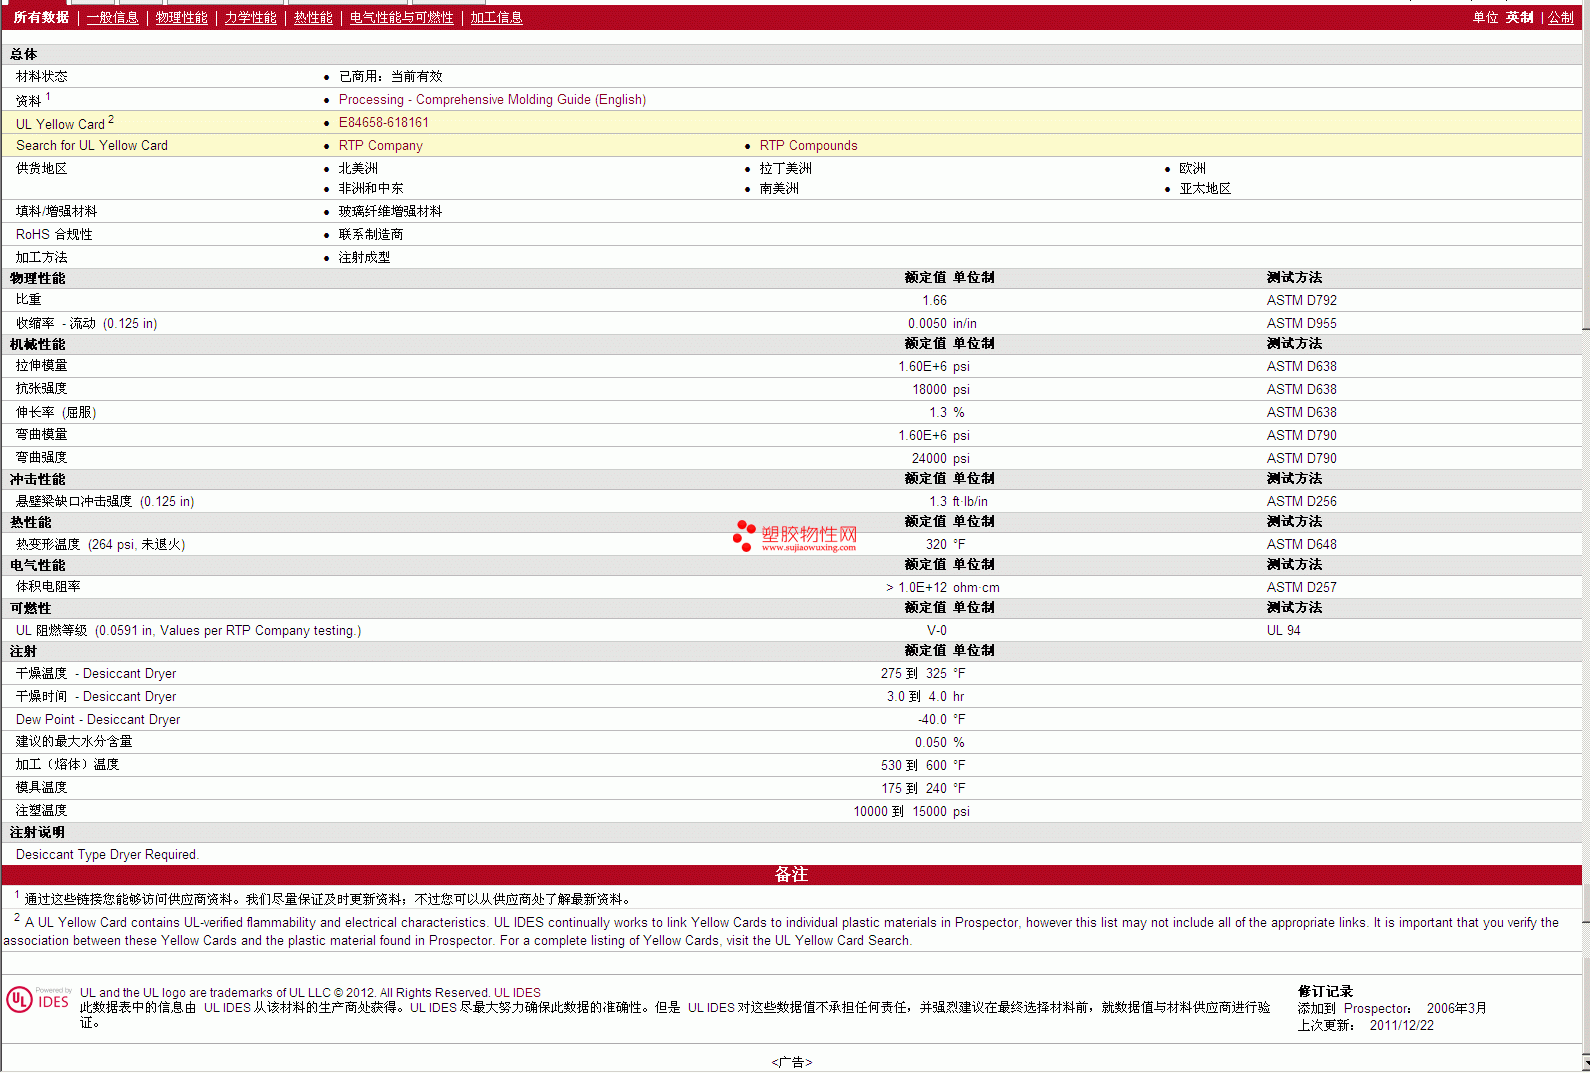Open the 力学性能 tab
The height and width of the screenshot is (1073, 1590).
click(251, 17)
